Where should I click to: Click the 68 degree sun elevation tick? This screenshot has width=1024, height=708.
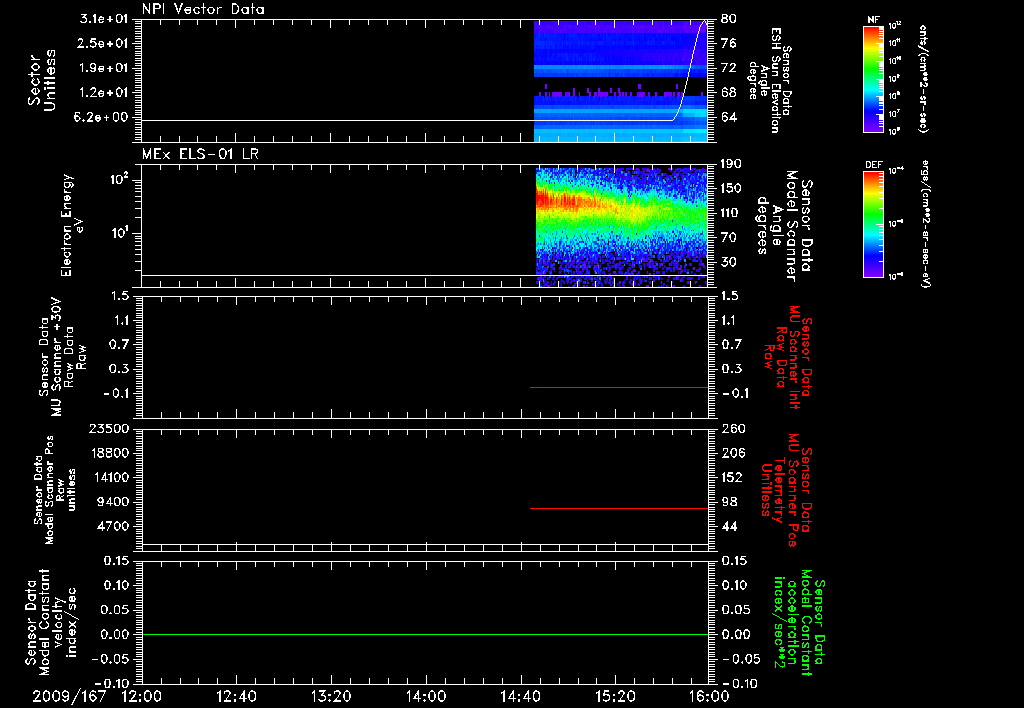(x=729, y=93)
